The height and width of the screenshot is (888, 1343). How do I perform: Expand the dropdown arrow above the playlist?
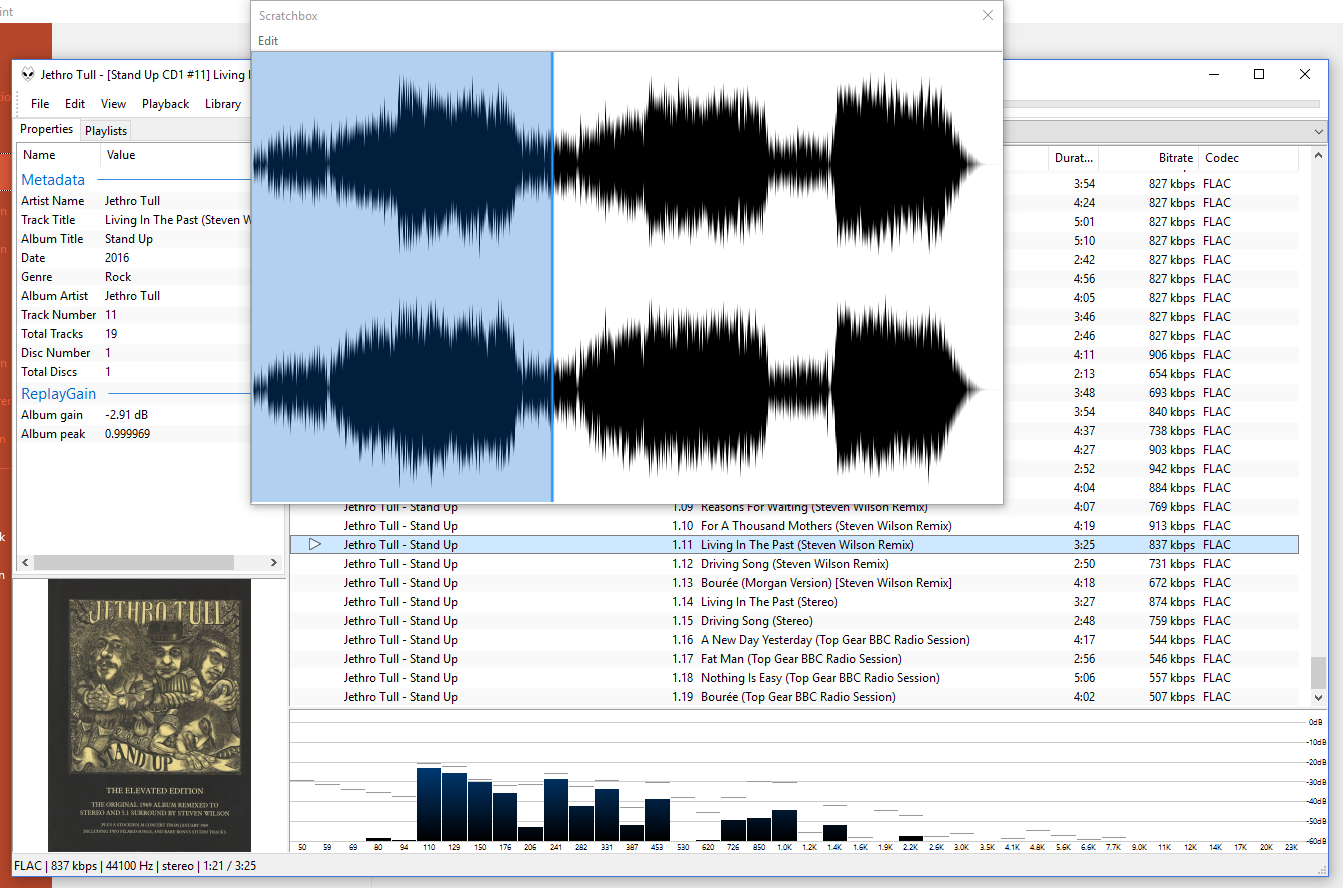coord(1319,132)
